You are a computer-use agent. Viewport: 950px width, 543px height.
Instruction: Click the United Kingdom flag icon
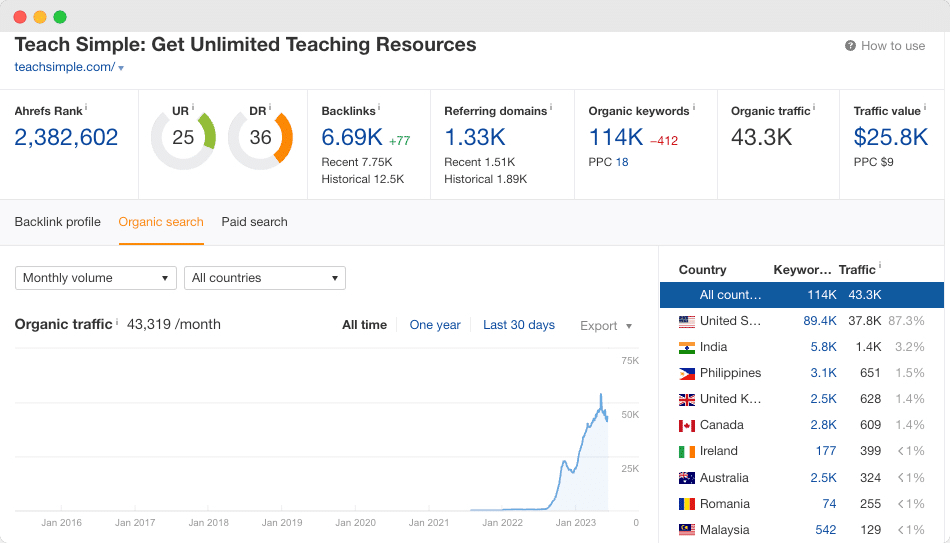point(686,399)
